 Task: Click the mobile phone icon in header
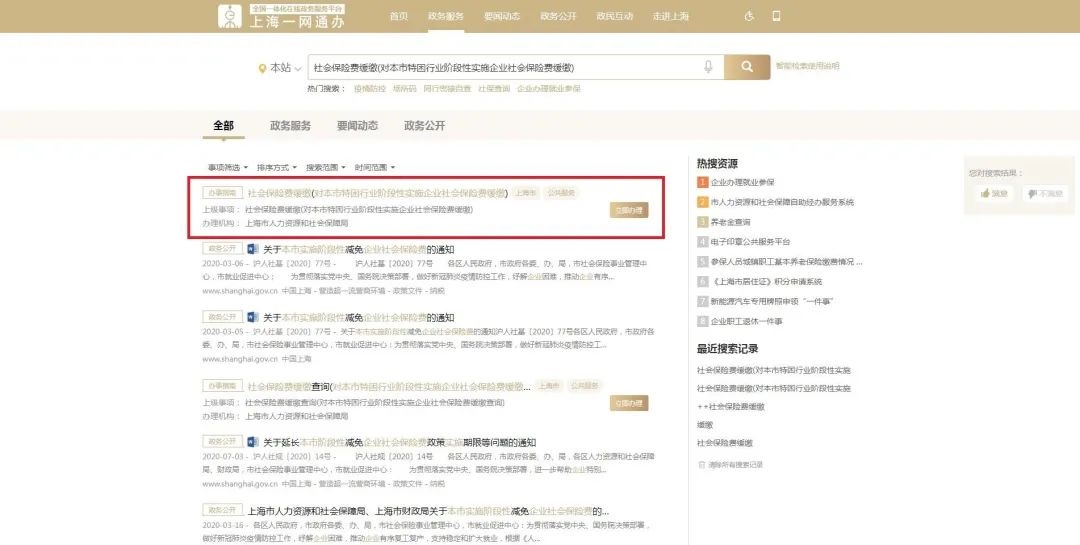776,16
